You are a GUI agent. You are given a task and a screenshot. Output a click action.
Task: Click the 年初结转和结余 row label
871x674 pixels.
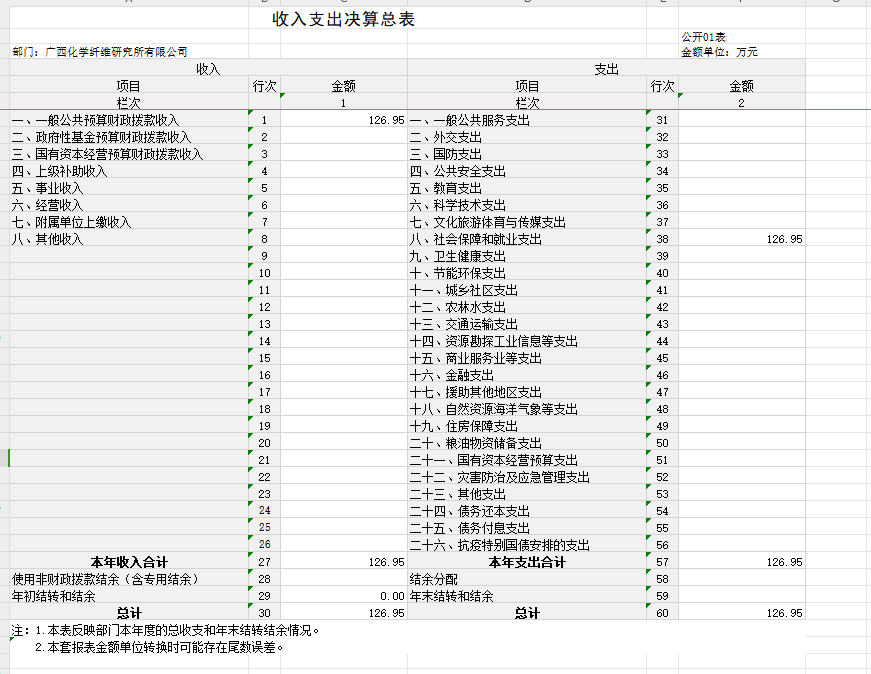[x=55, y=595]
